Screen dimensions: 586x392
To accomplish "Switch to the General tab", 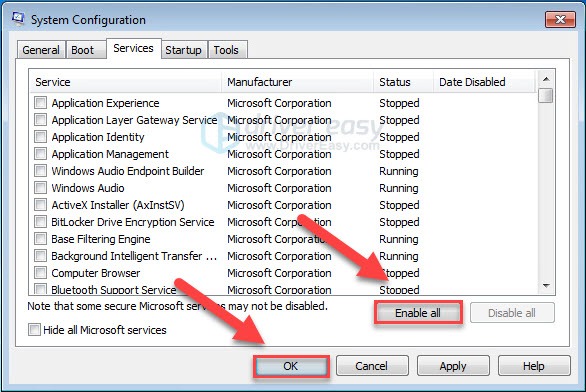I will [x=41, y=50].
